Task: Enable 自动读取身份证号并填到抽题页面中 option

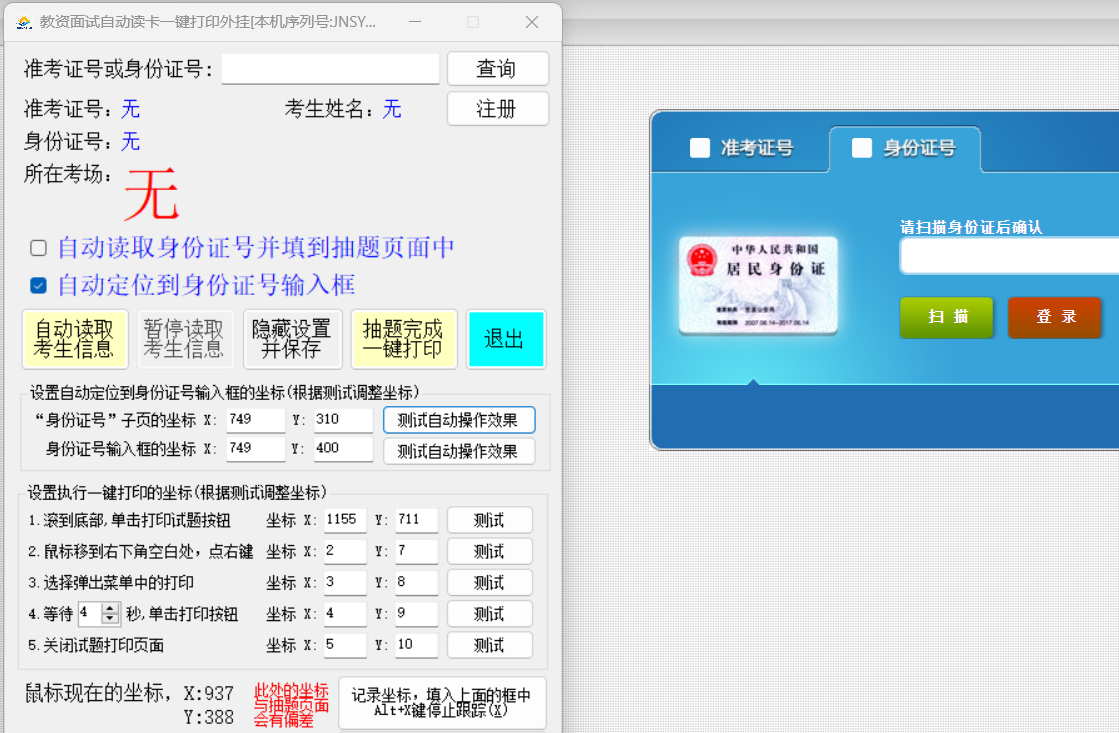Action: click(37, 247)
